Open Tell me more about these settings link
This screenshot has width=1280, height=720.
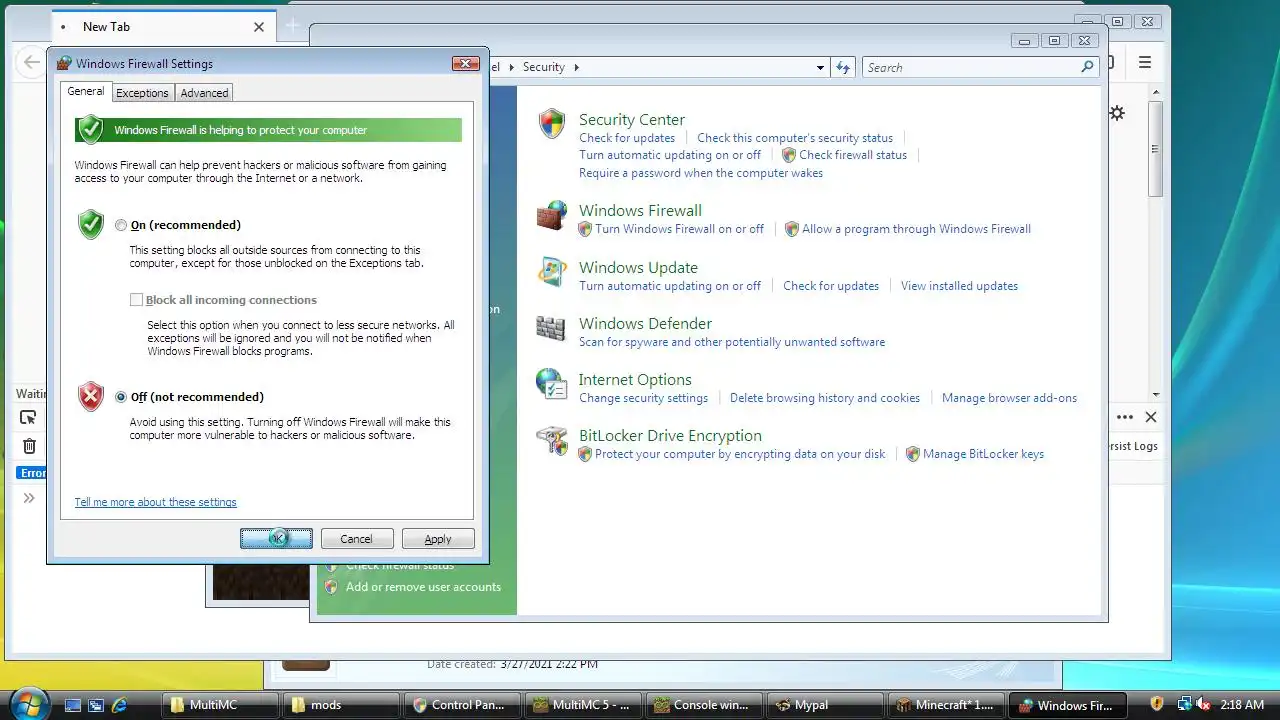(x=155, y=502)
